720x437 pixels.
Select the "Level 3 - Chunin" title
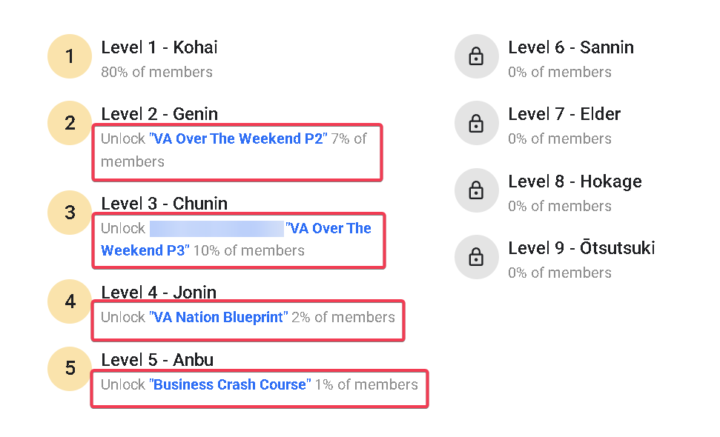164,203
